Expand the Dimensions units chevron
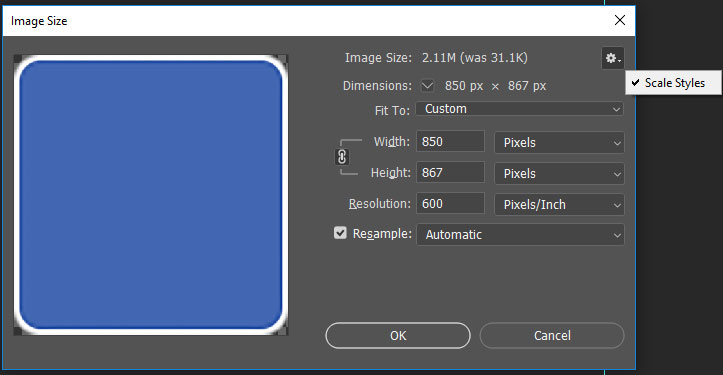723x375 pixels. [x=427, y=85]
